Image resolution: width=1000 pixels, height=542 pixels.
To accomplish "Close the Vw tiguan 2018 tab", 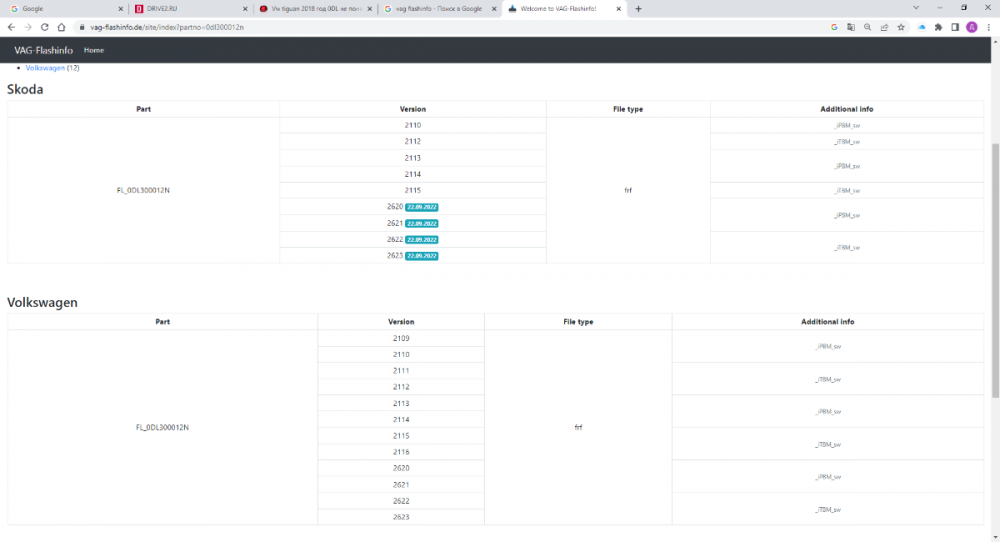I will pyautogui.click(x=369, y=9).
